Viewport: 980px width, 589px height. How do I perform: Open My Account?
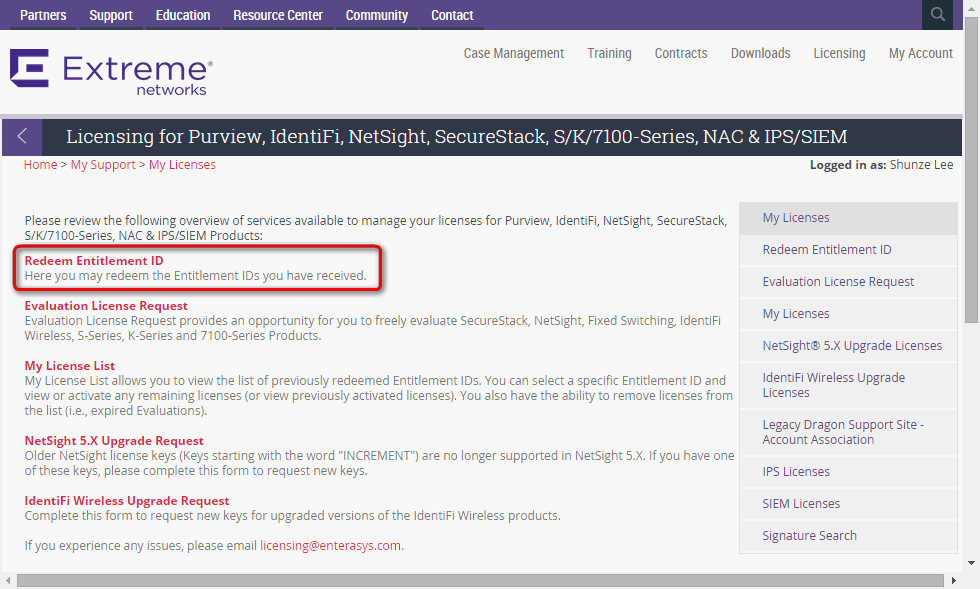921,53
